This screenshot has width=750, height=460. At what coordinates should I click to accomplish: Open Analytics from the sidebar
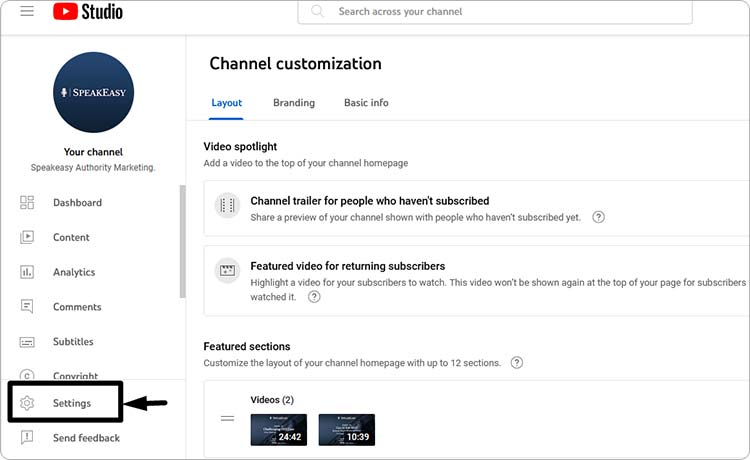(74, 272)
